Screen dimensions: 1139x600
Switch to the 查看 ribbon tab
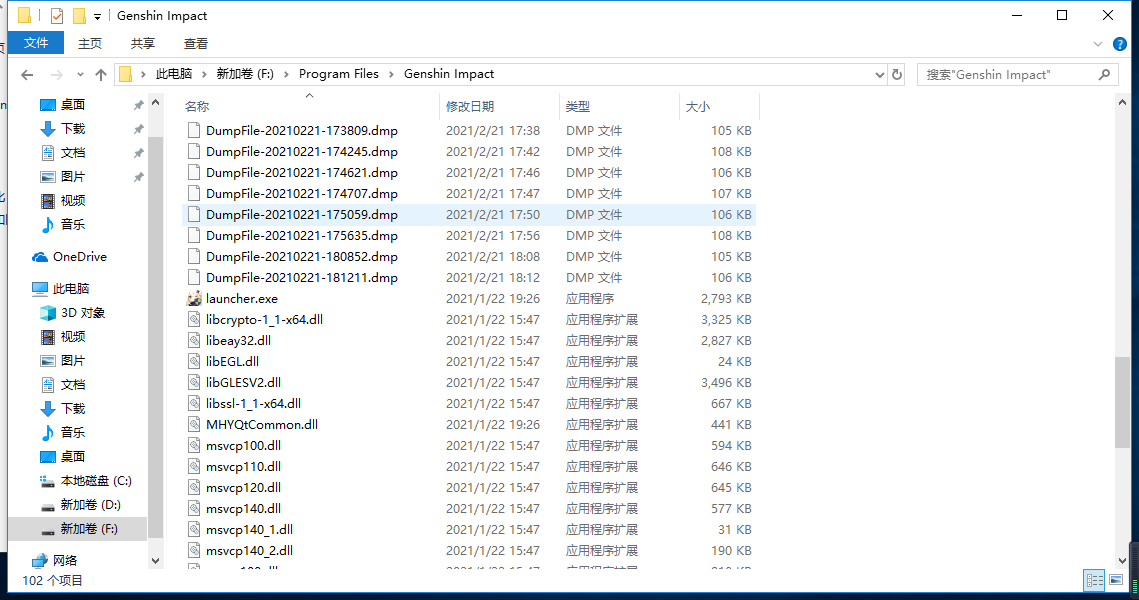coord(195,44)
